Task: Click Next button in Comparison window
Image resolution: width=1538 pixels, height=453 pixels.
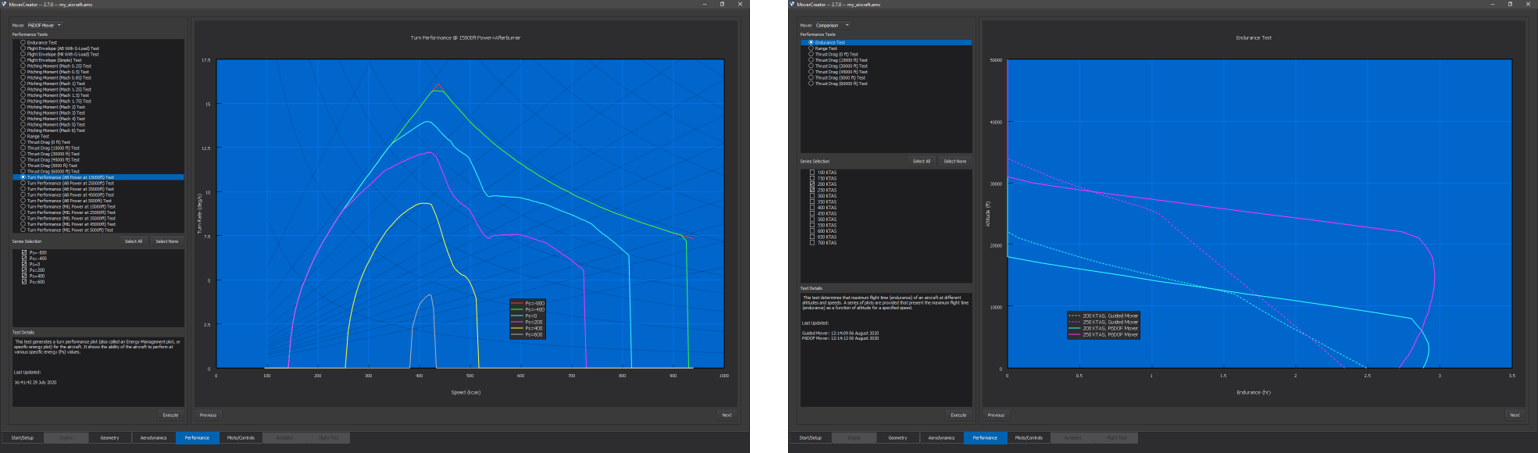Action: click(x=1515, y=414)
